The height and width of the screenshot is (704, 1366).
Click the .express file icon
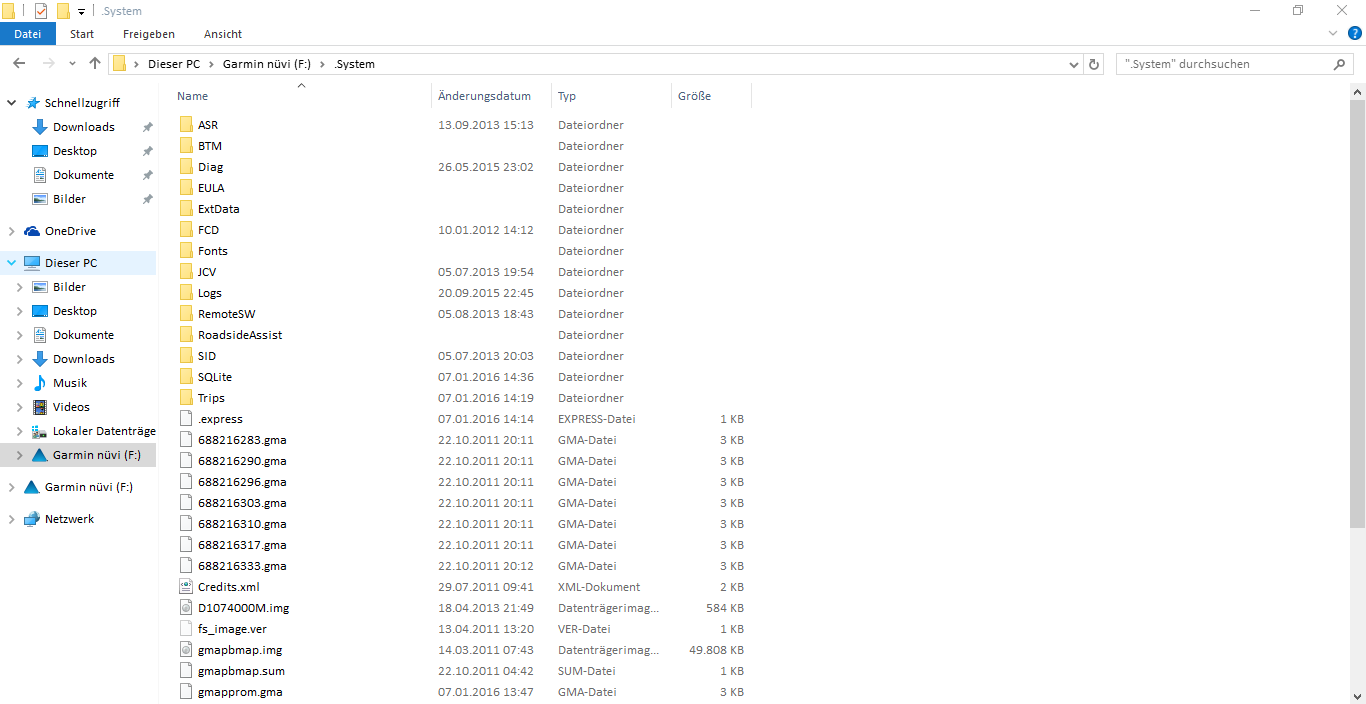186,419
